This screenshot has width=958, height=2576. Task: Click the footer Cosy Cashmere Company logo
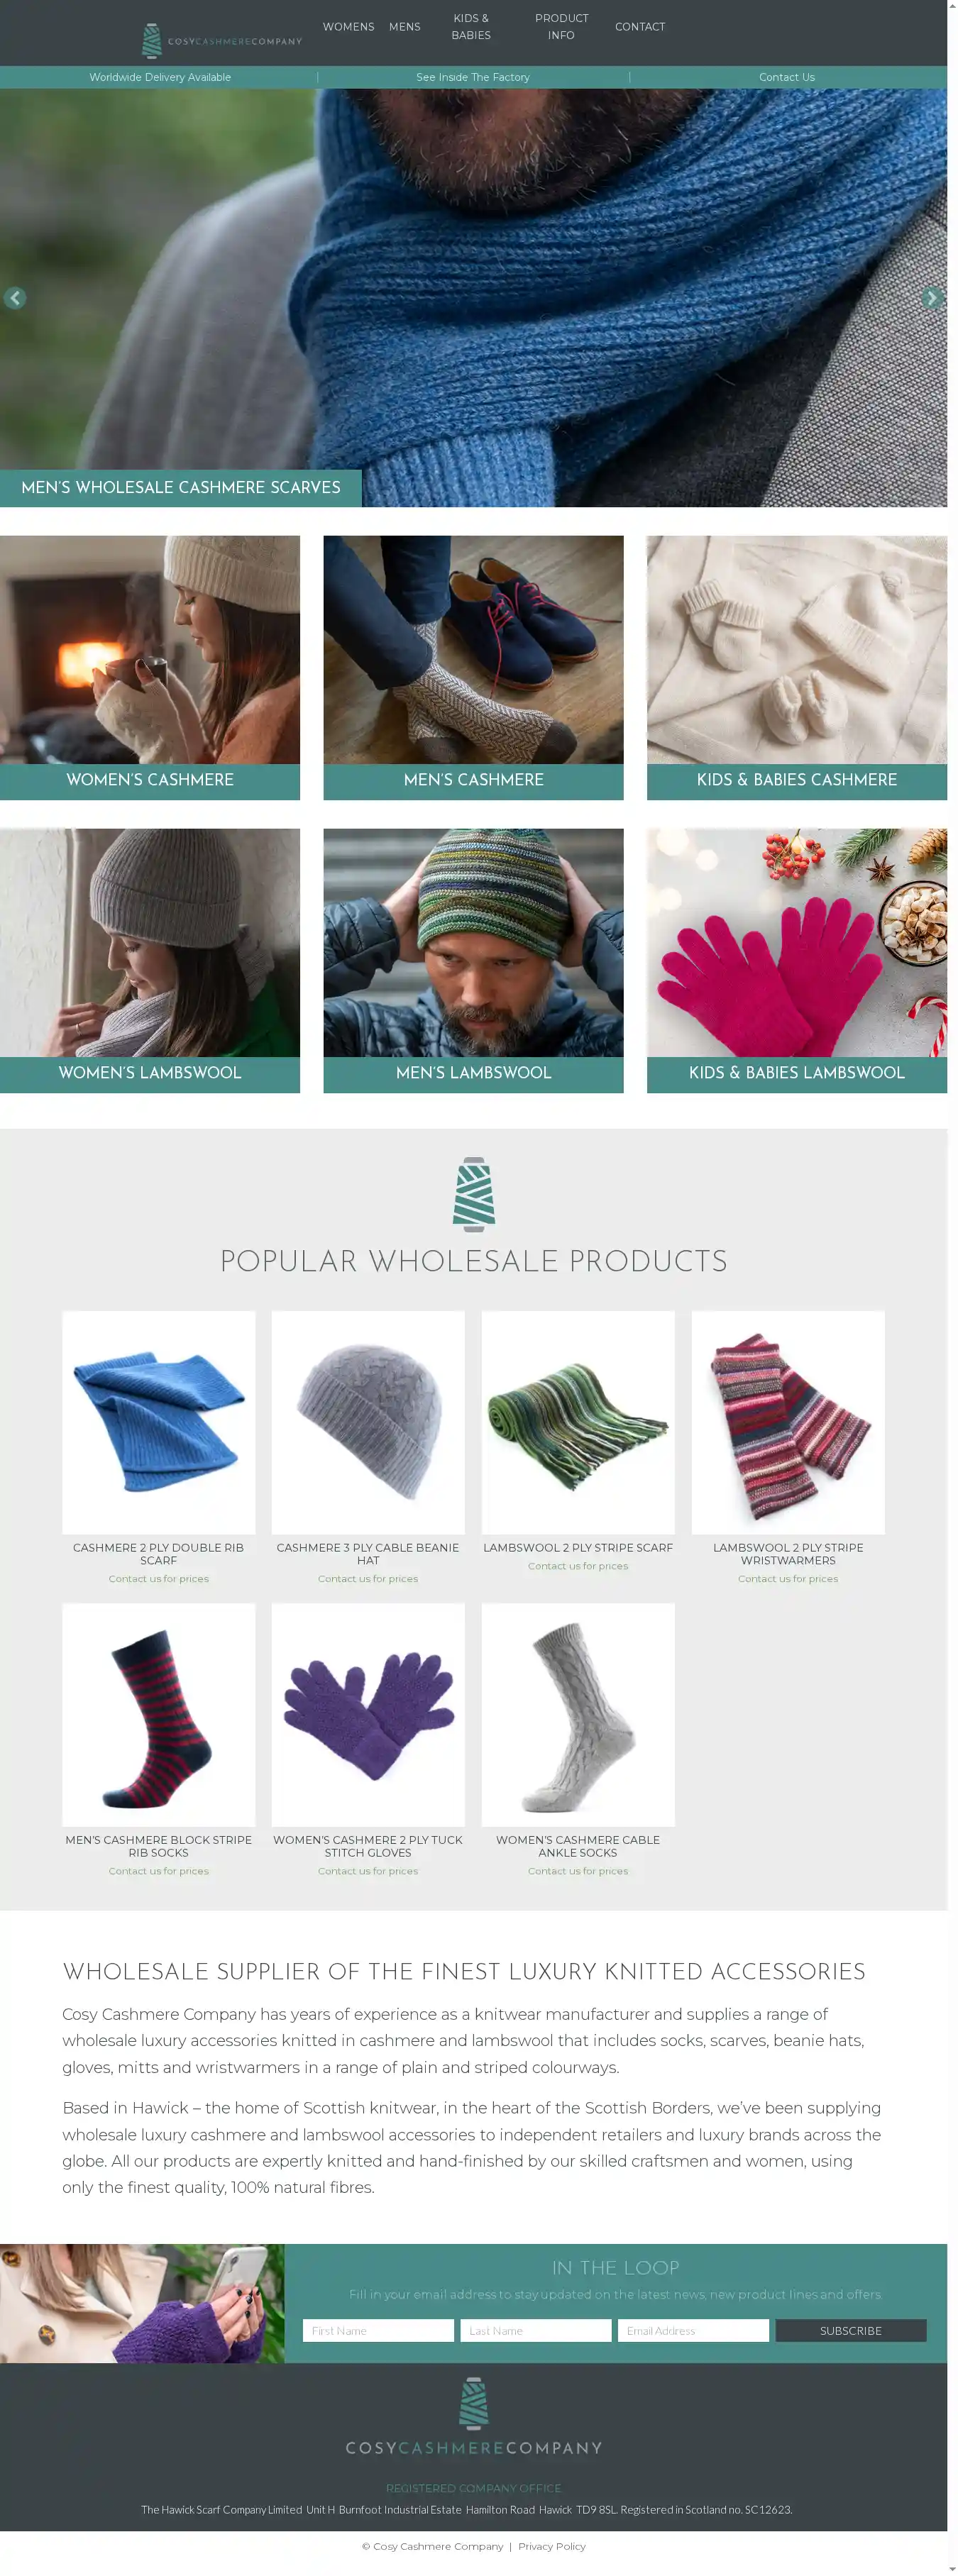[x=474, y=2416]
